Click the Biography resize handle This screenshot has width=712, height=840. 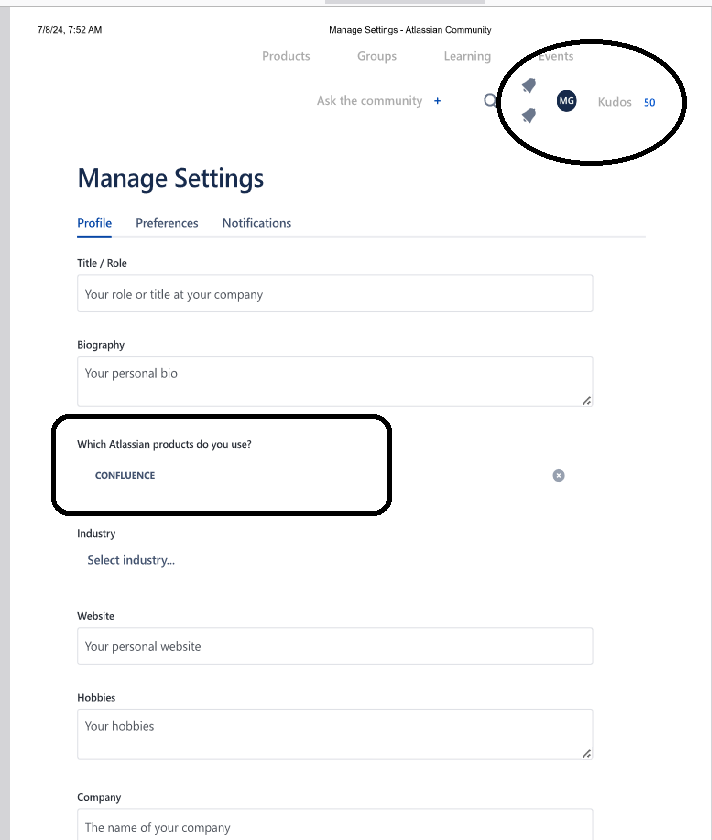point(587,400)
